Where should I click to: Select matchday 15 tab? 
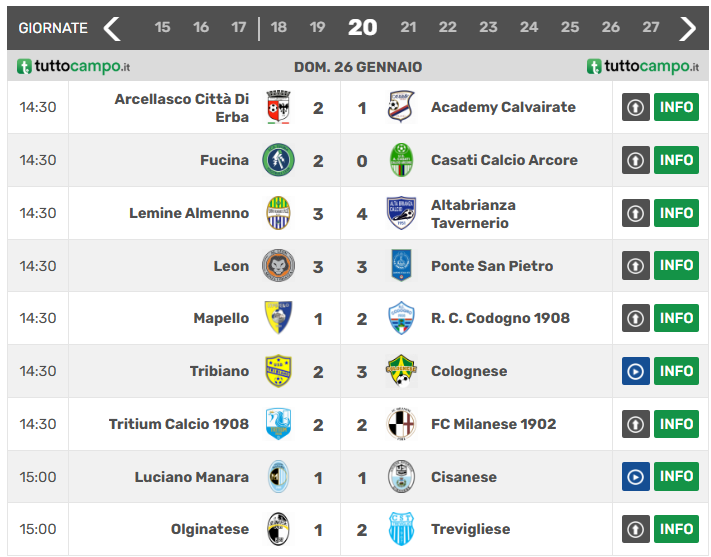click(x=163, y=28)
